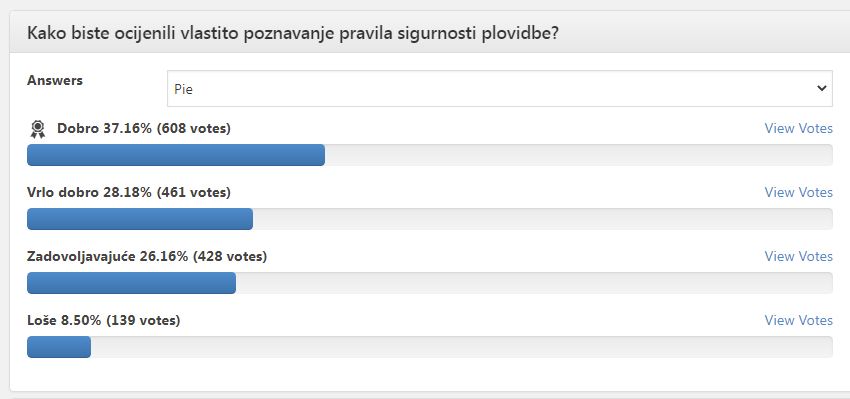View votes for the Dobro answer

[798, 128]
